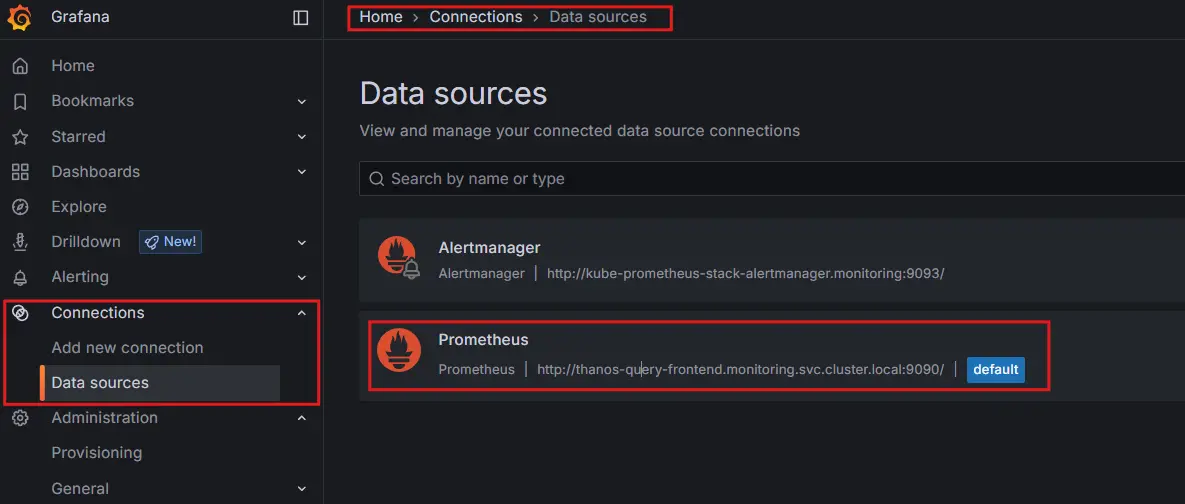Viewport: 1185px width, 504px height.
Task: Click the Alerting bell icon
Action: tap(20, 277)
